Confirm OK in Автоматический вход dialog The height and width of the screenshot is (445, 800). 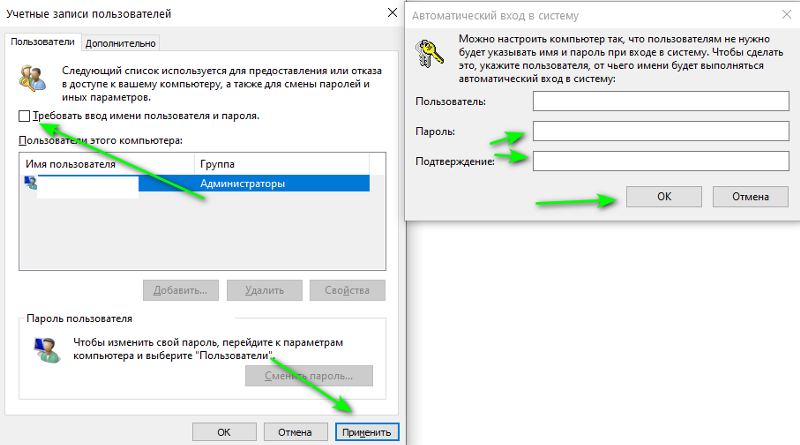tap(664, 196)
